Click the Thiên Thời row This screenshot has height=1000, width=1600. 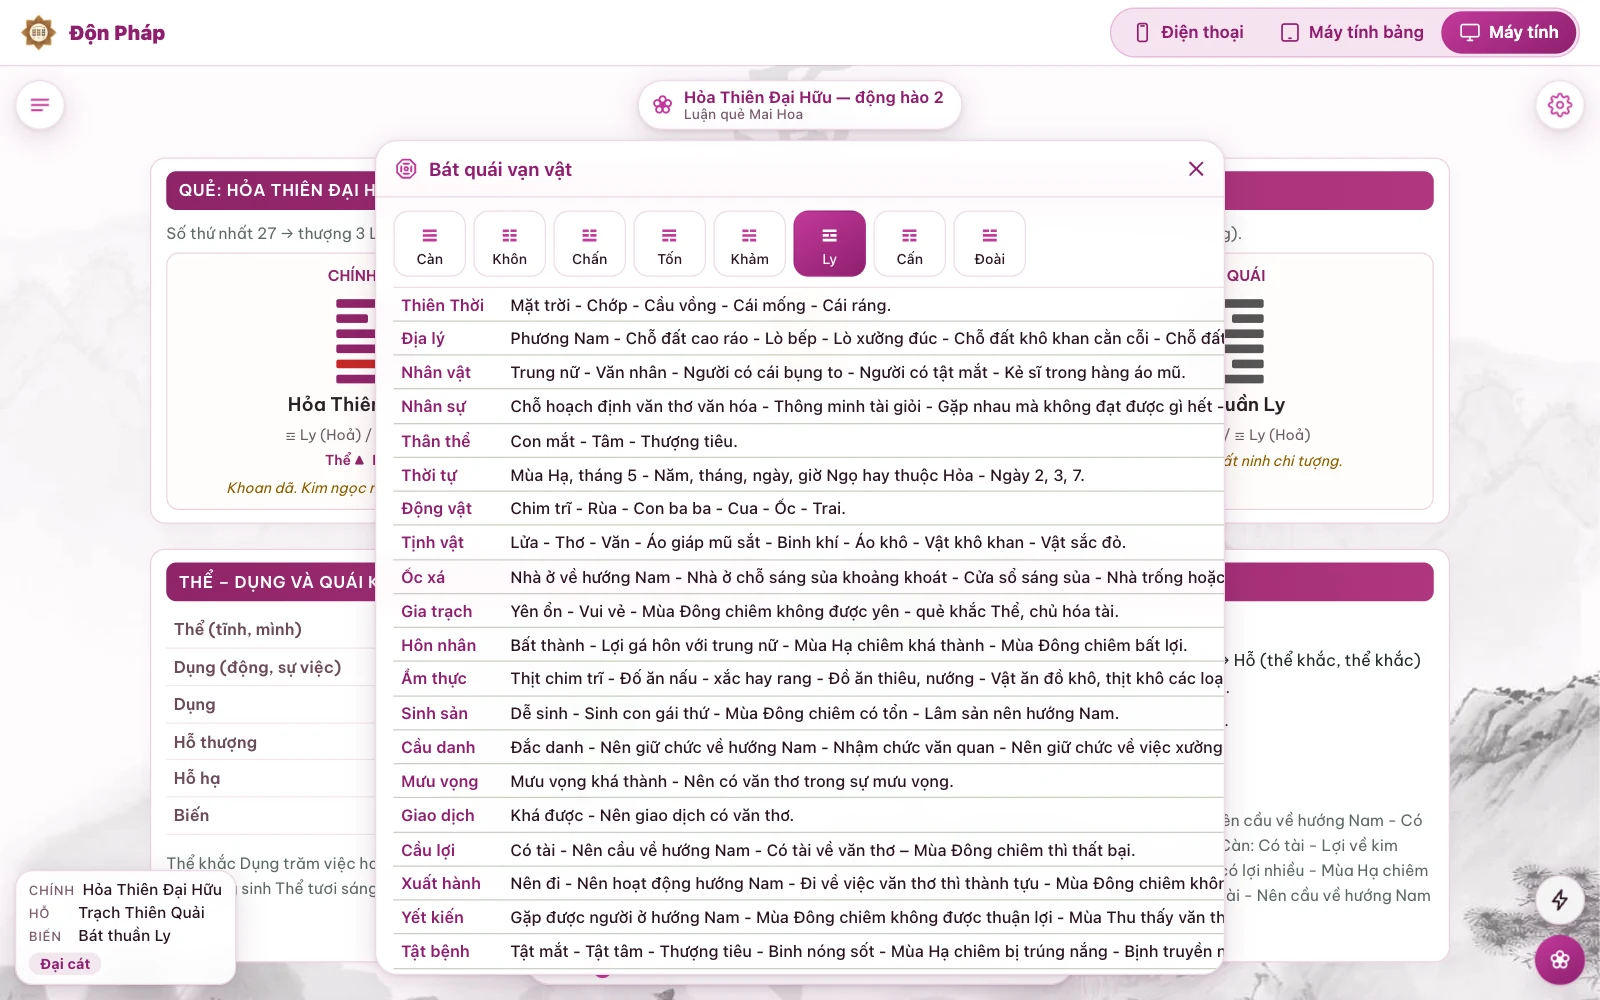click(809, 305)
